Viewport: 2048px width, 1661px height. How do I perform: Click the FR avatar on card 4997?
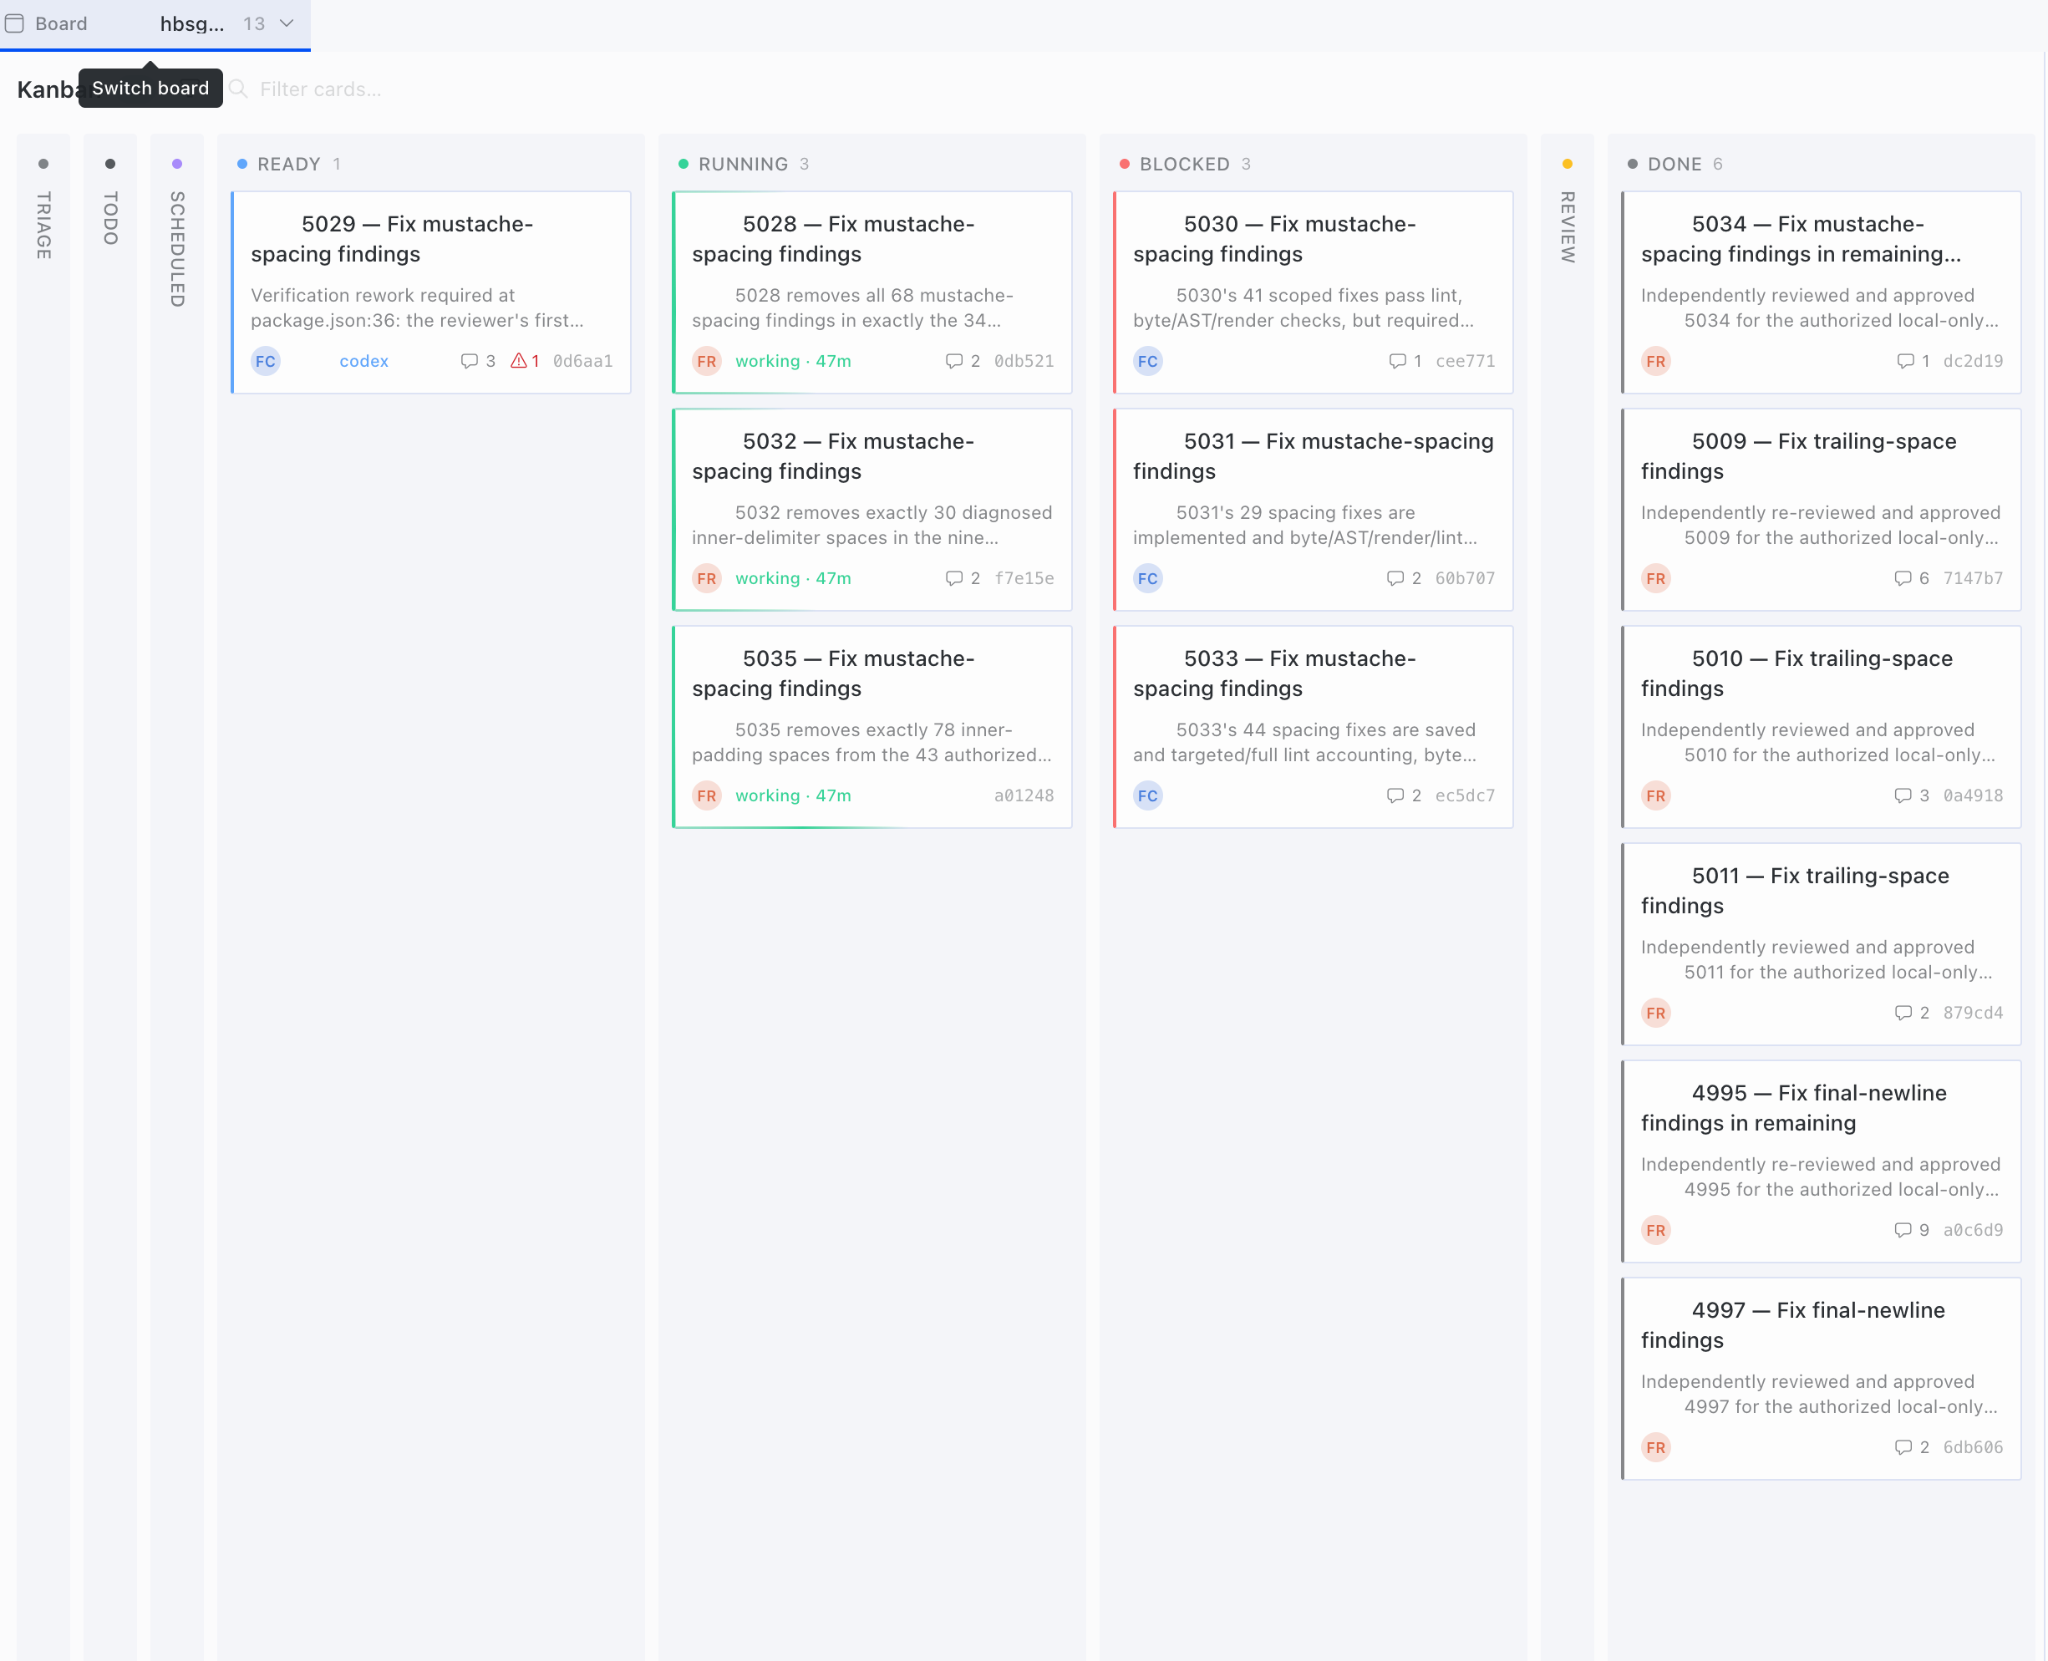pos(1656,1447)
